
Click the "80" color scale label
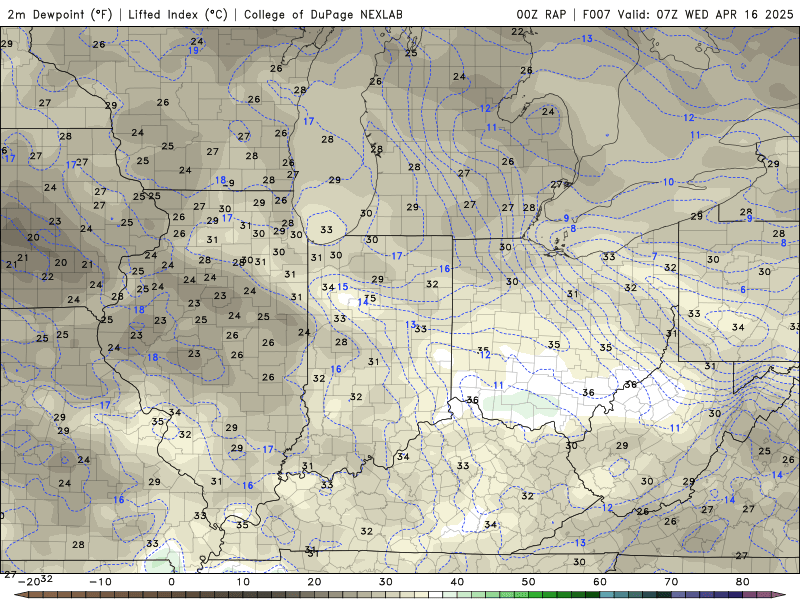(743, 582)
